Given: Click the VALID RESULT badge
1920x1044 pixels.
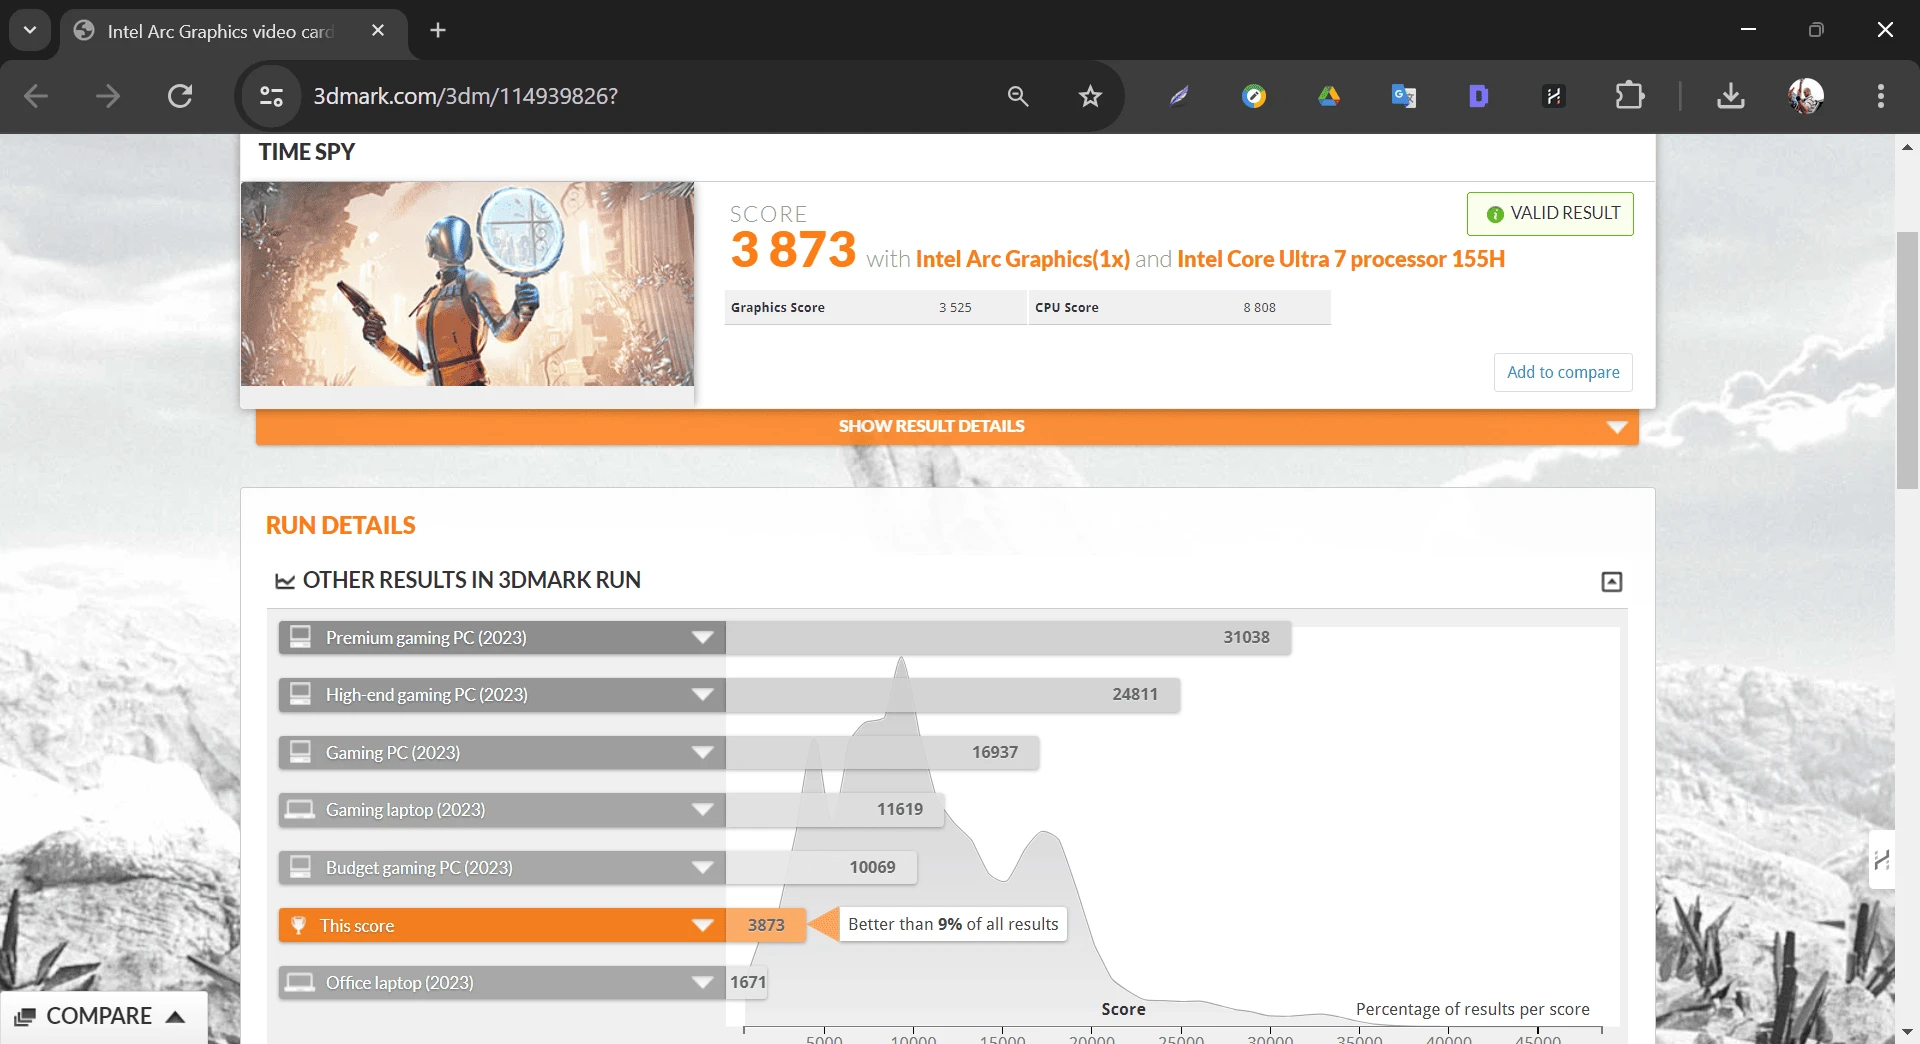Looking at the screenshot, I should pos(1550,214).
